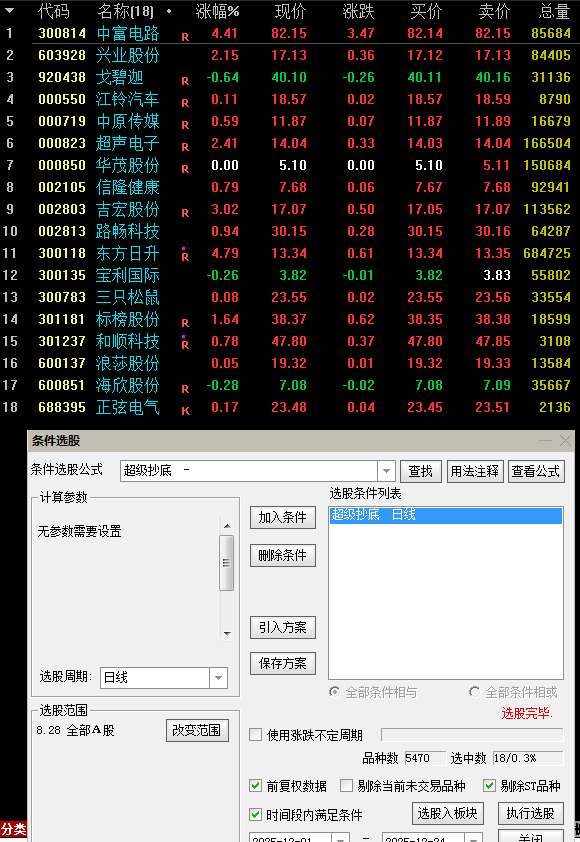Toggle the 剔除ST品种 checkbox

pyautogui.click(x=489, y=786)
